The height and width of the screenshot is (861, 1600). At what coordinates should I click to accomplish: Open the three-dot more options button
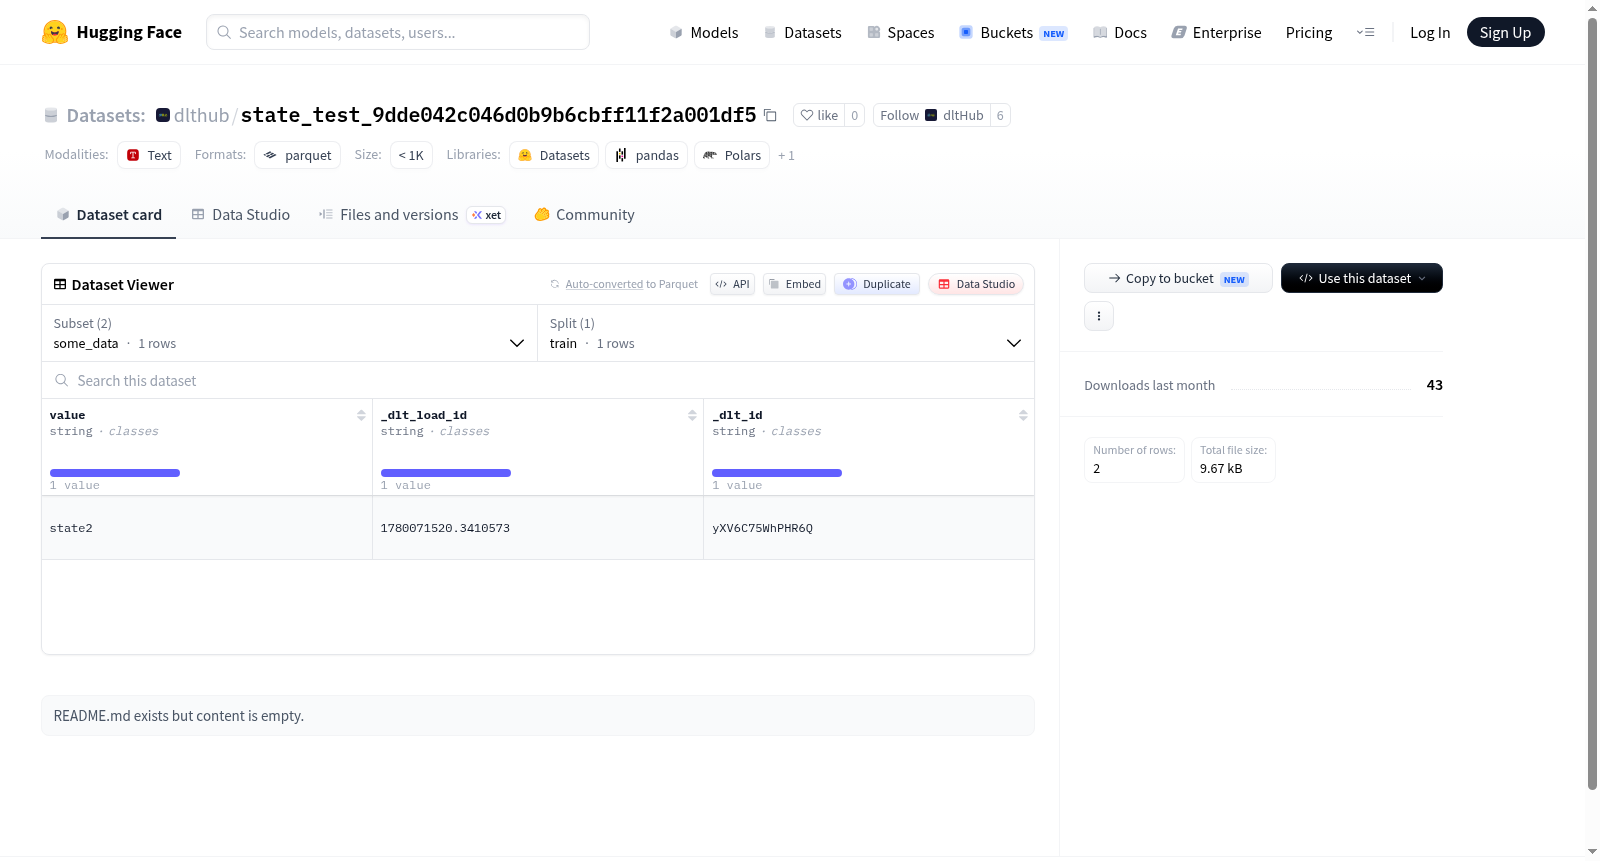(1099, 316)
